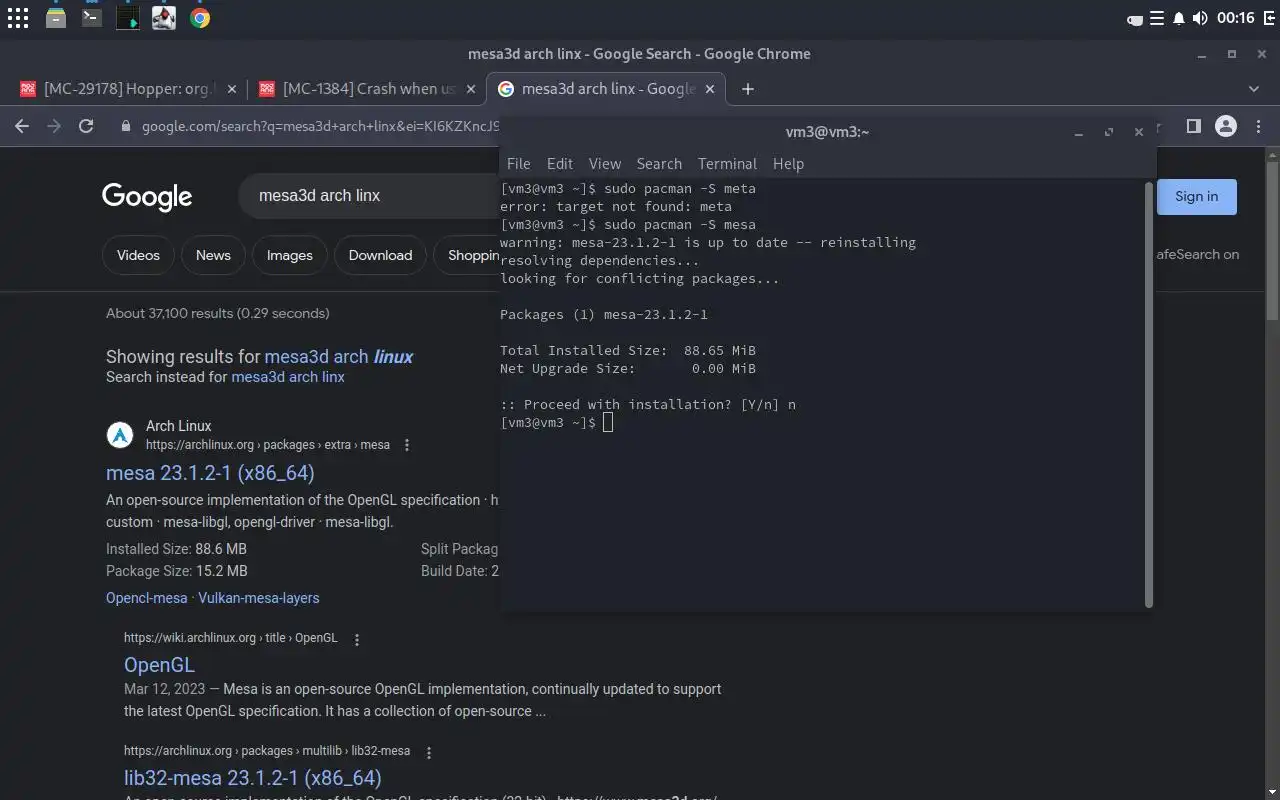Screen dimensions: 1280x800
Task: Open the terminal Help menu
Action: coord(788,164)
